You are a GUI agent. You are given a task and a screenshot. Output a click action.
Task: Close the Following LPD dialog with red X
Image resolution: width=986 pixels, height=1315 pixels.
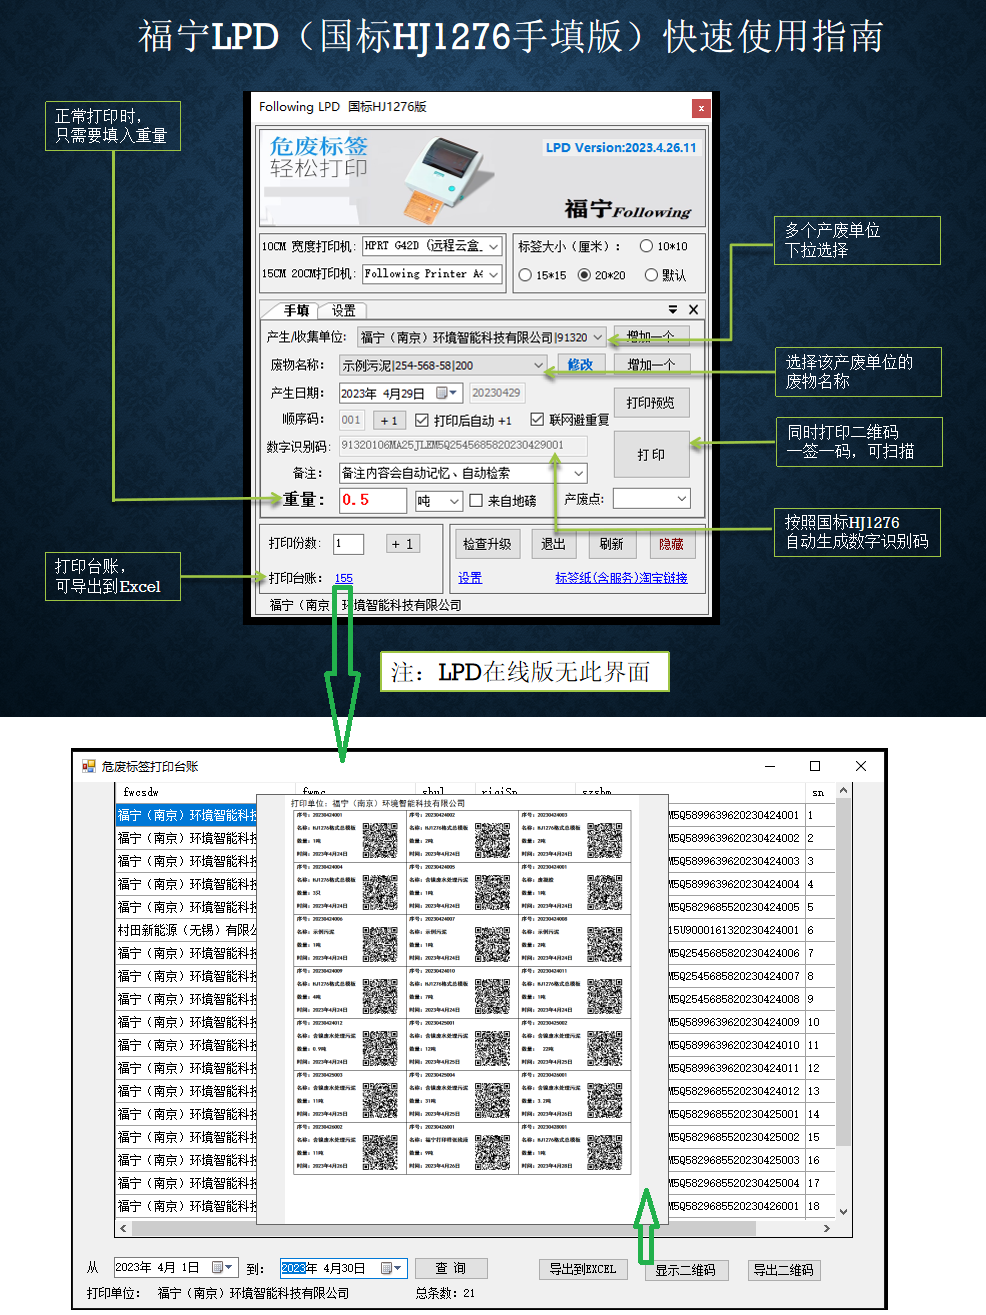701,107
